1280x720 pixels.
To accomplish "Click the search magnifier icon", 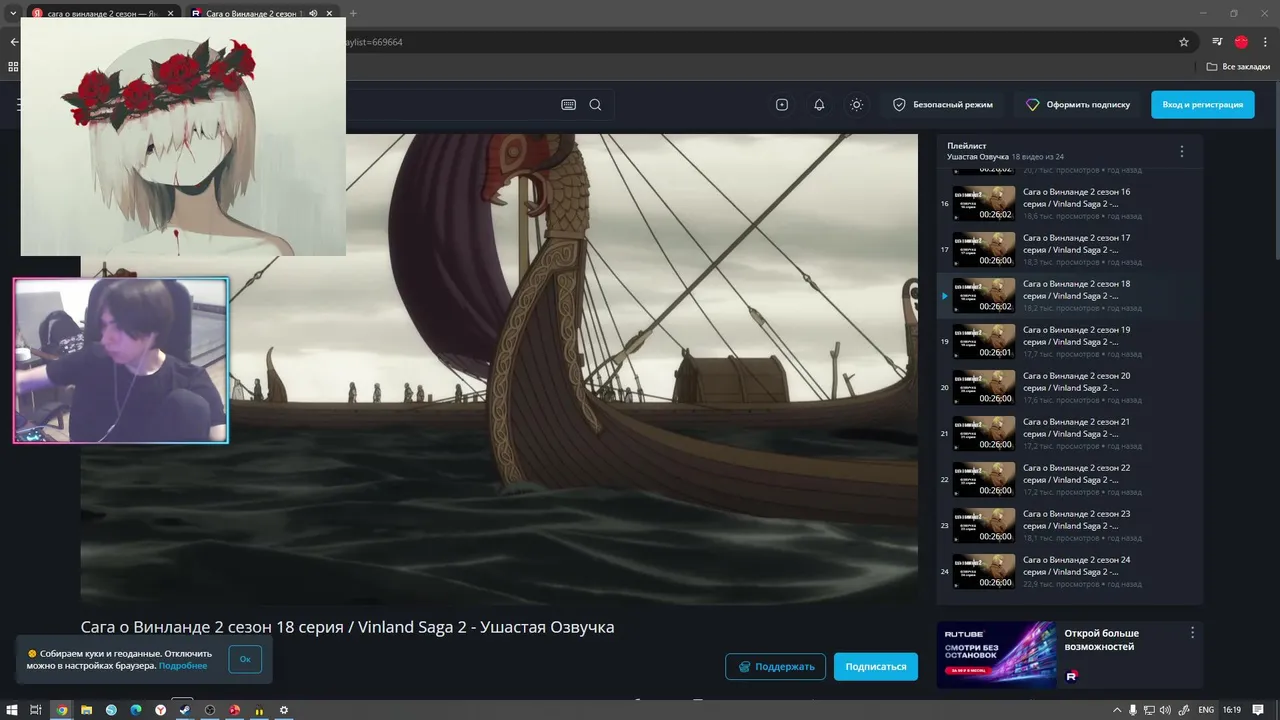I will tap(595, 105).
